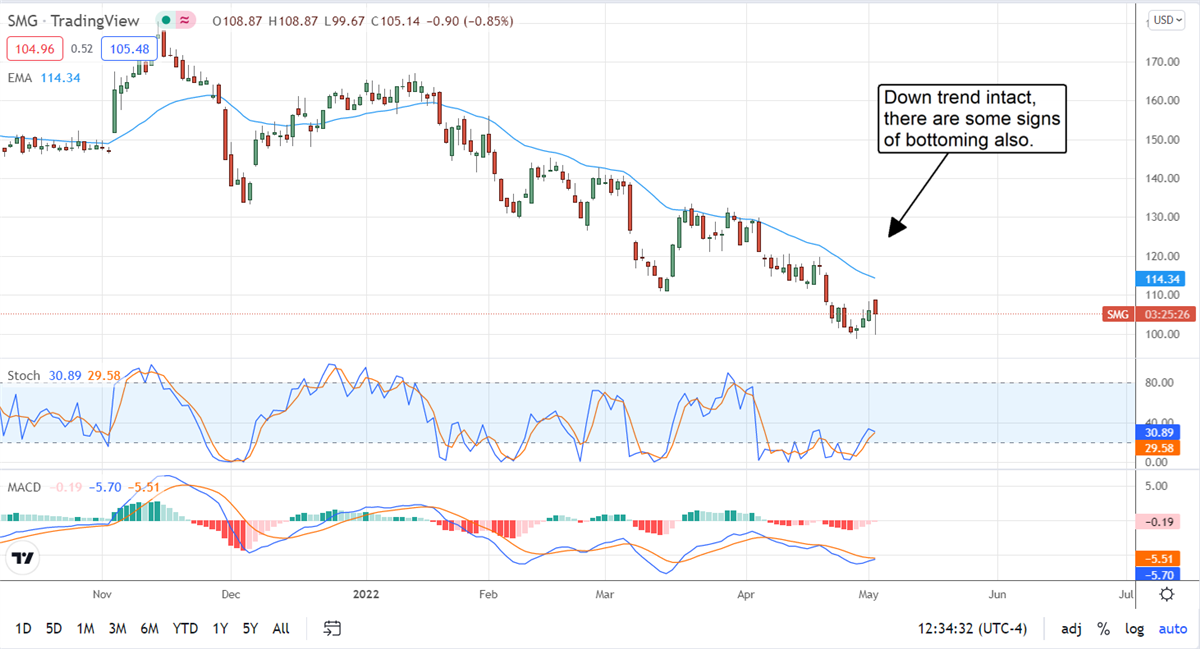This screenshot has width=1200, height=649.
Task: Select the 1M time range
Action: [x=85, y=629]
